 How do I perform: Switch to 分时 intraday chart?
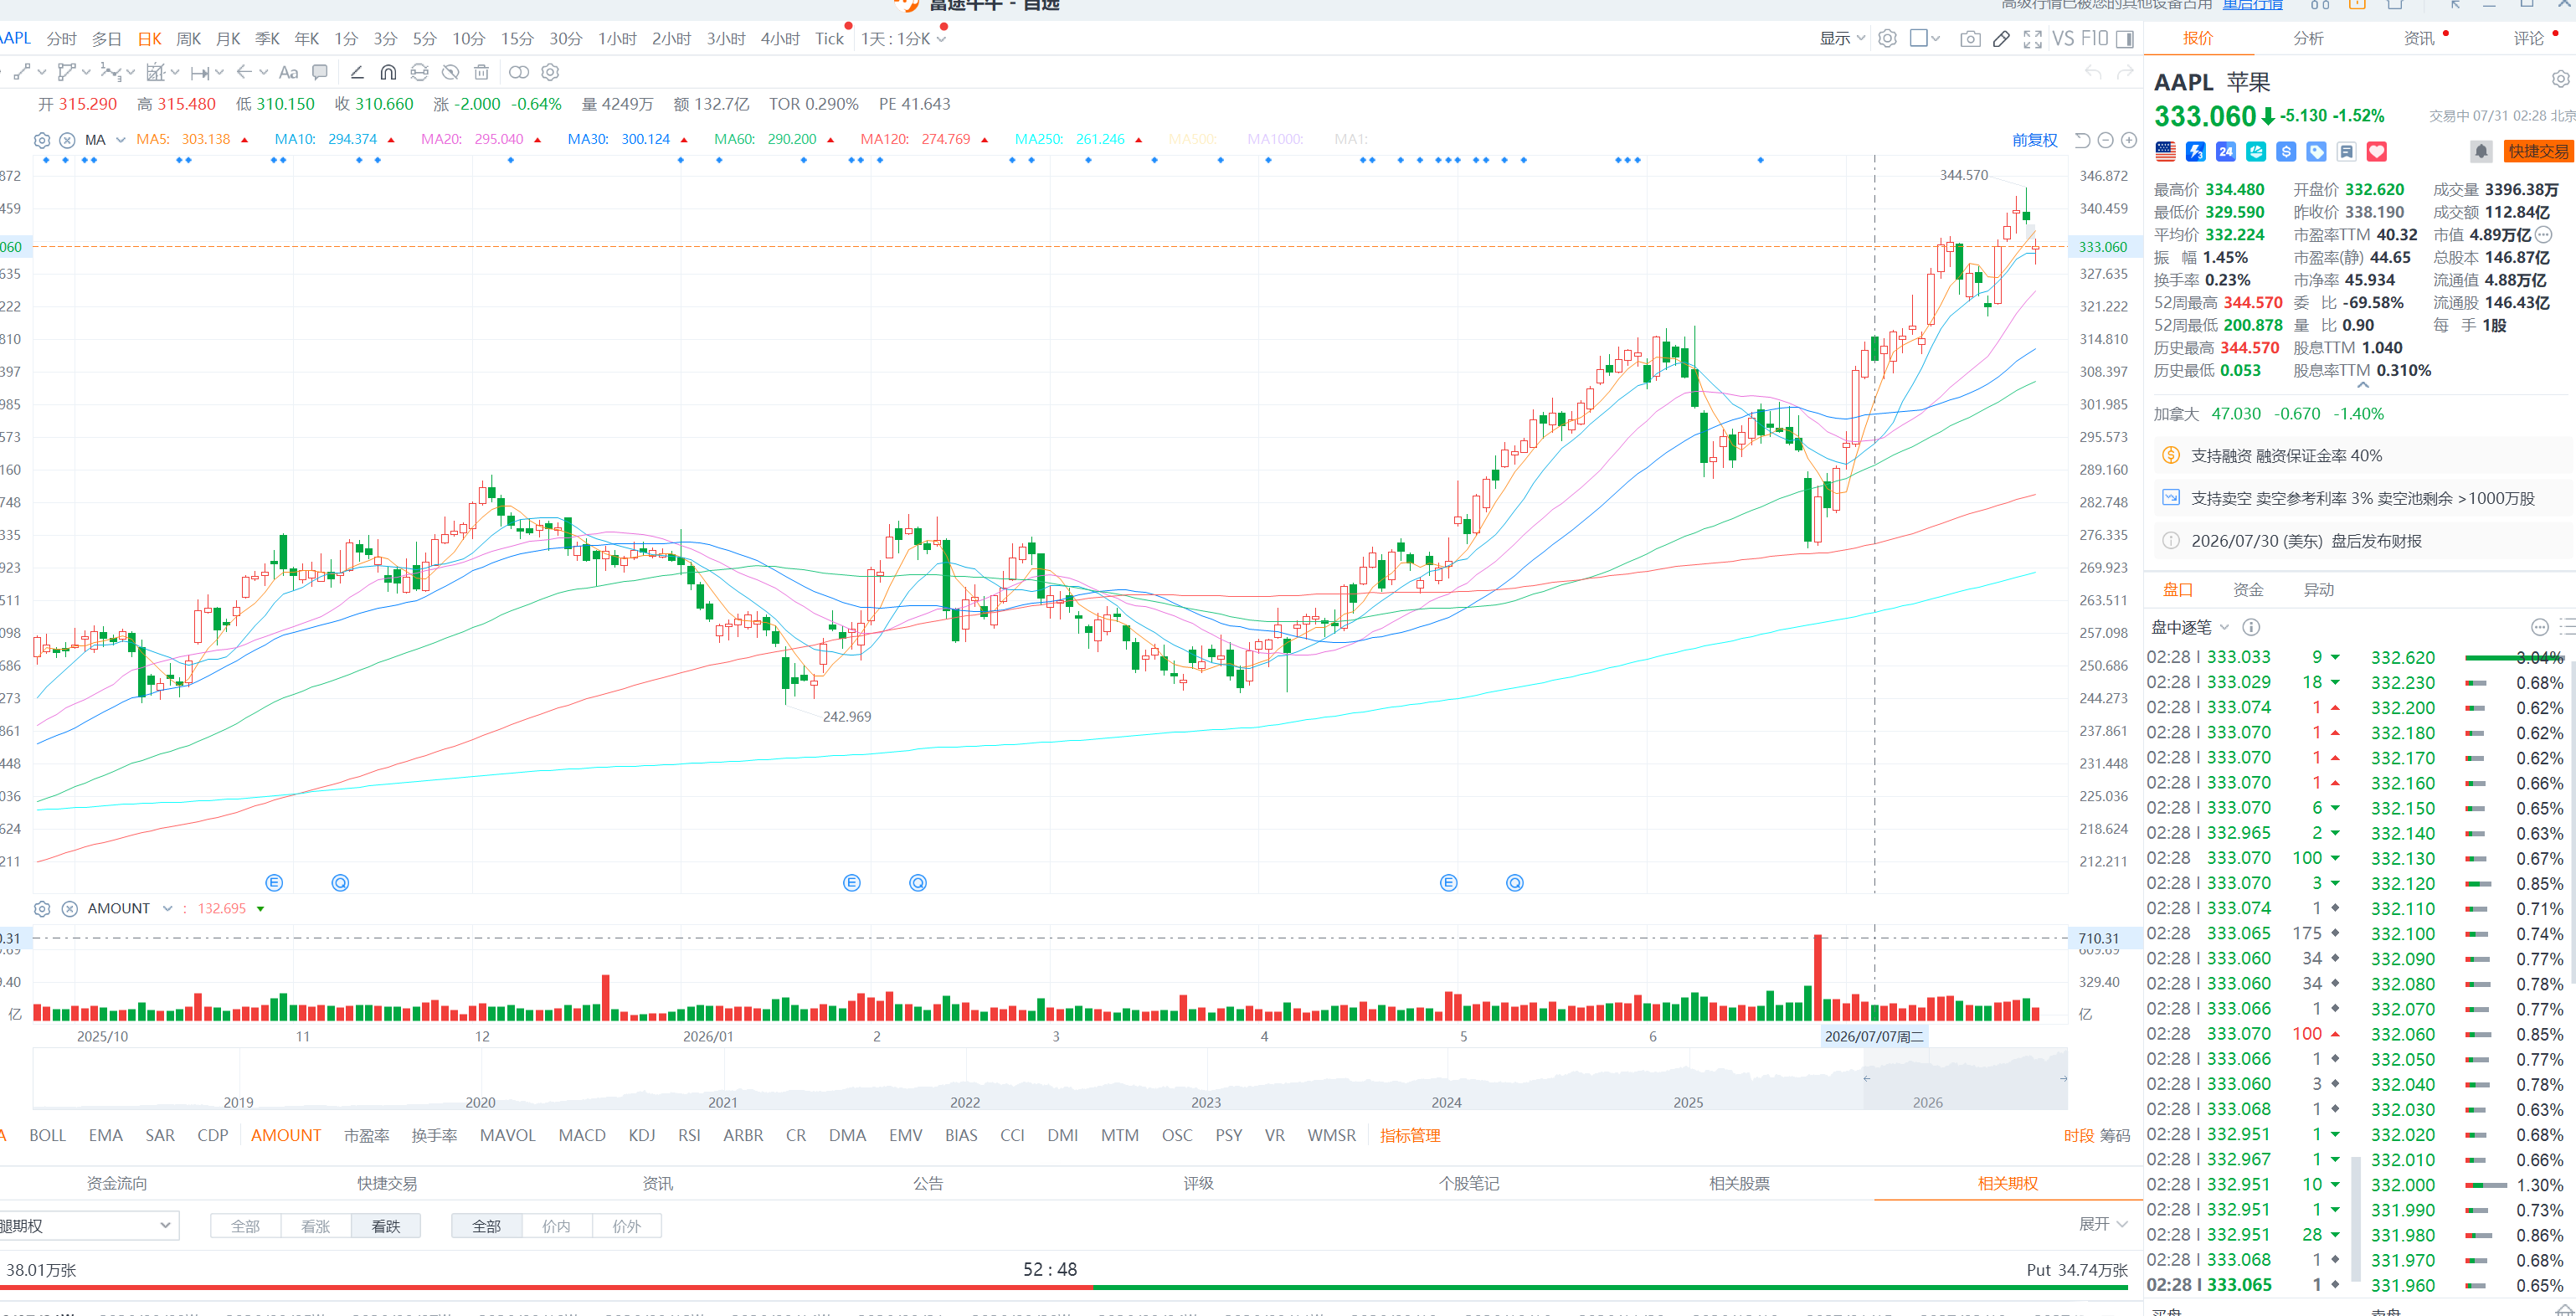pos(62,39)
